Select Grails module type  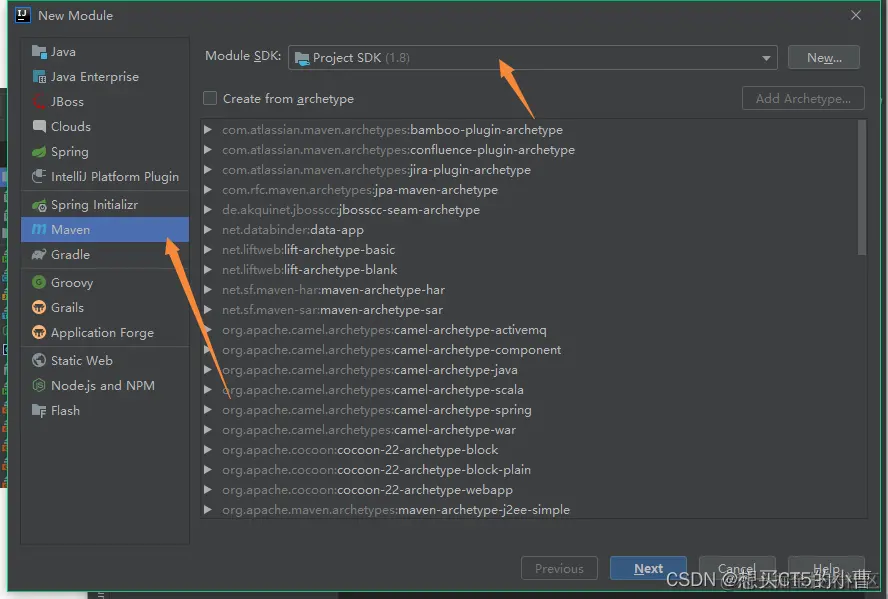(x=105, y=307)
